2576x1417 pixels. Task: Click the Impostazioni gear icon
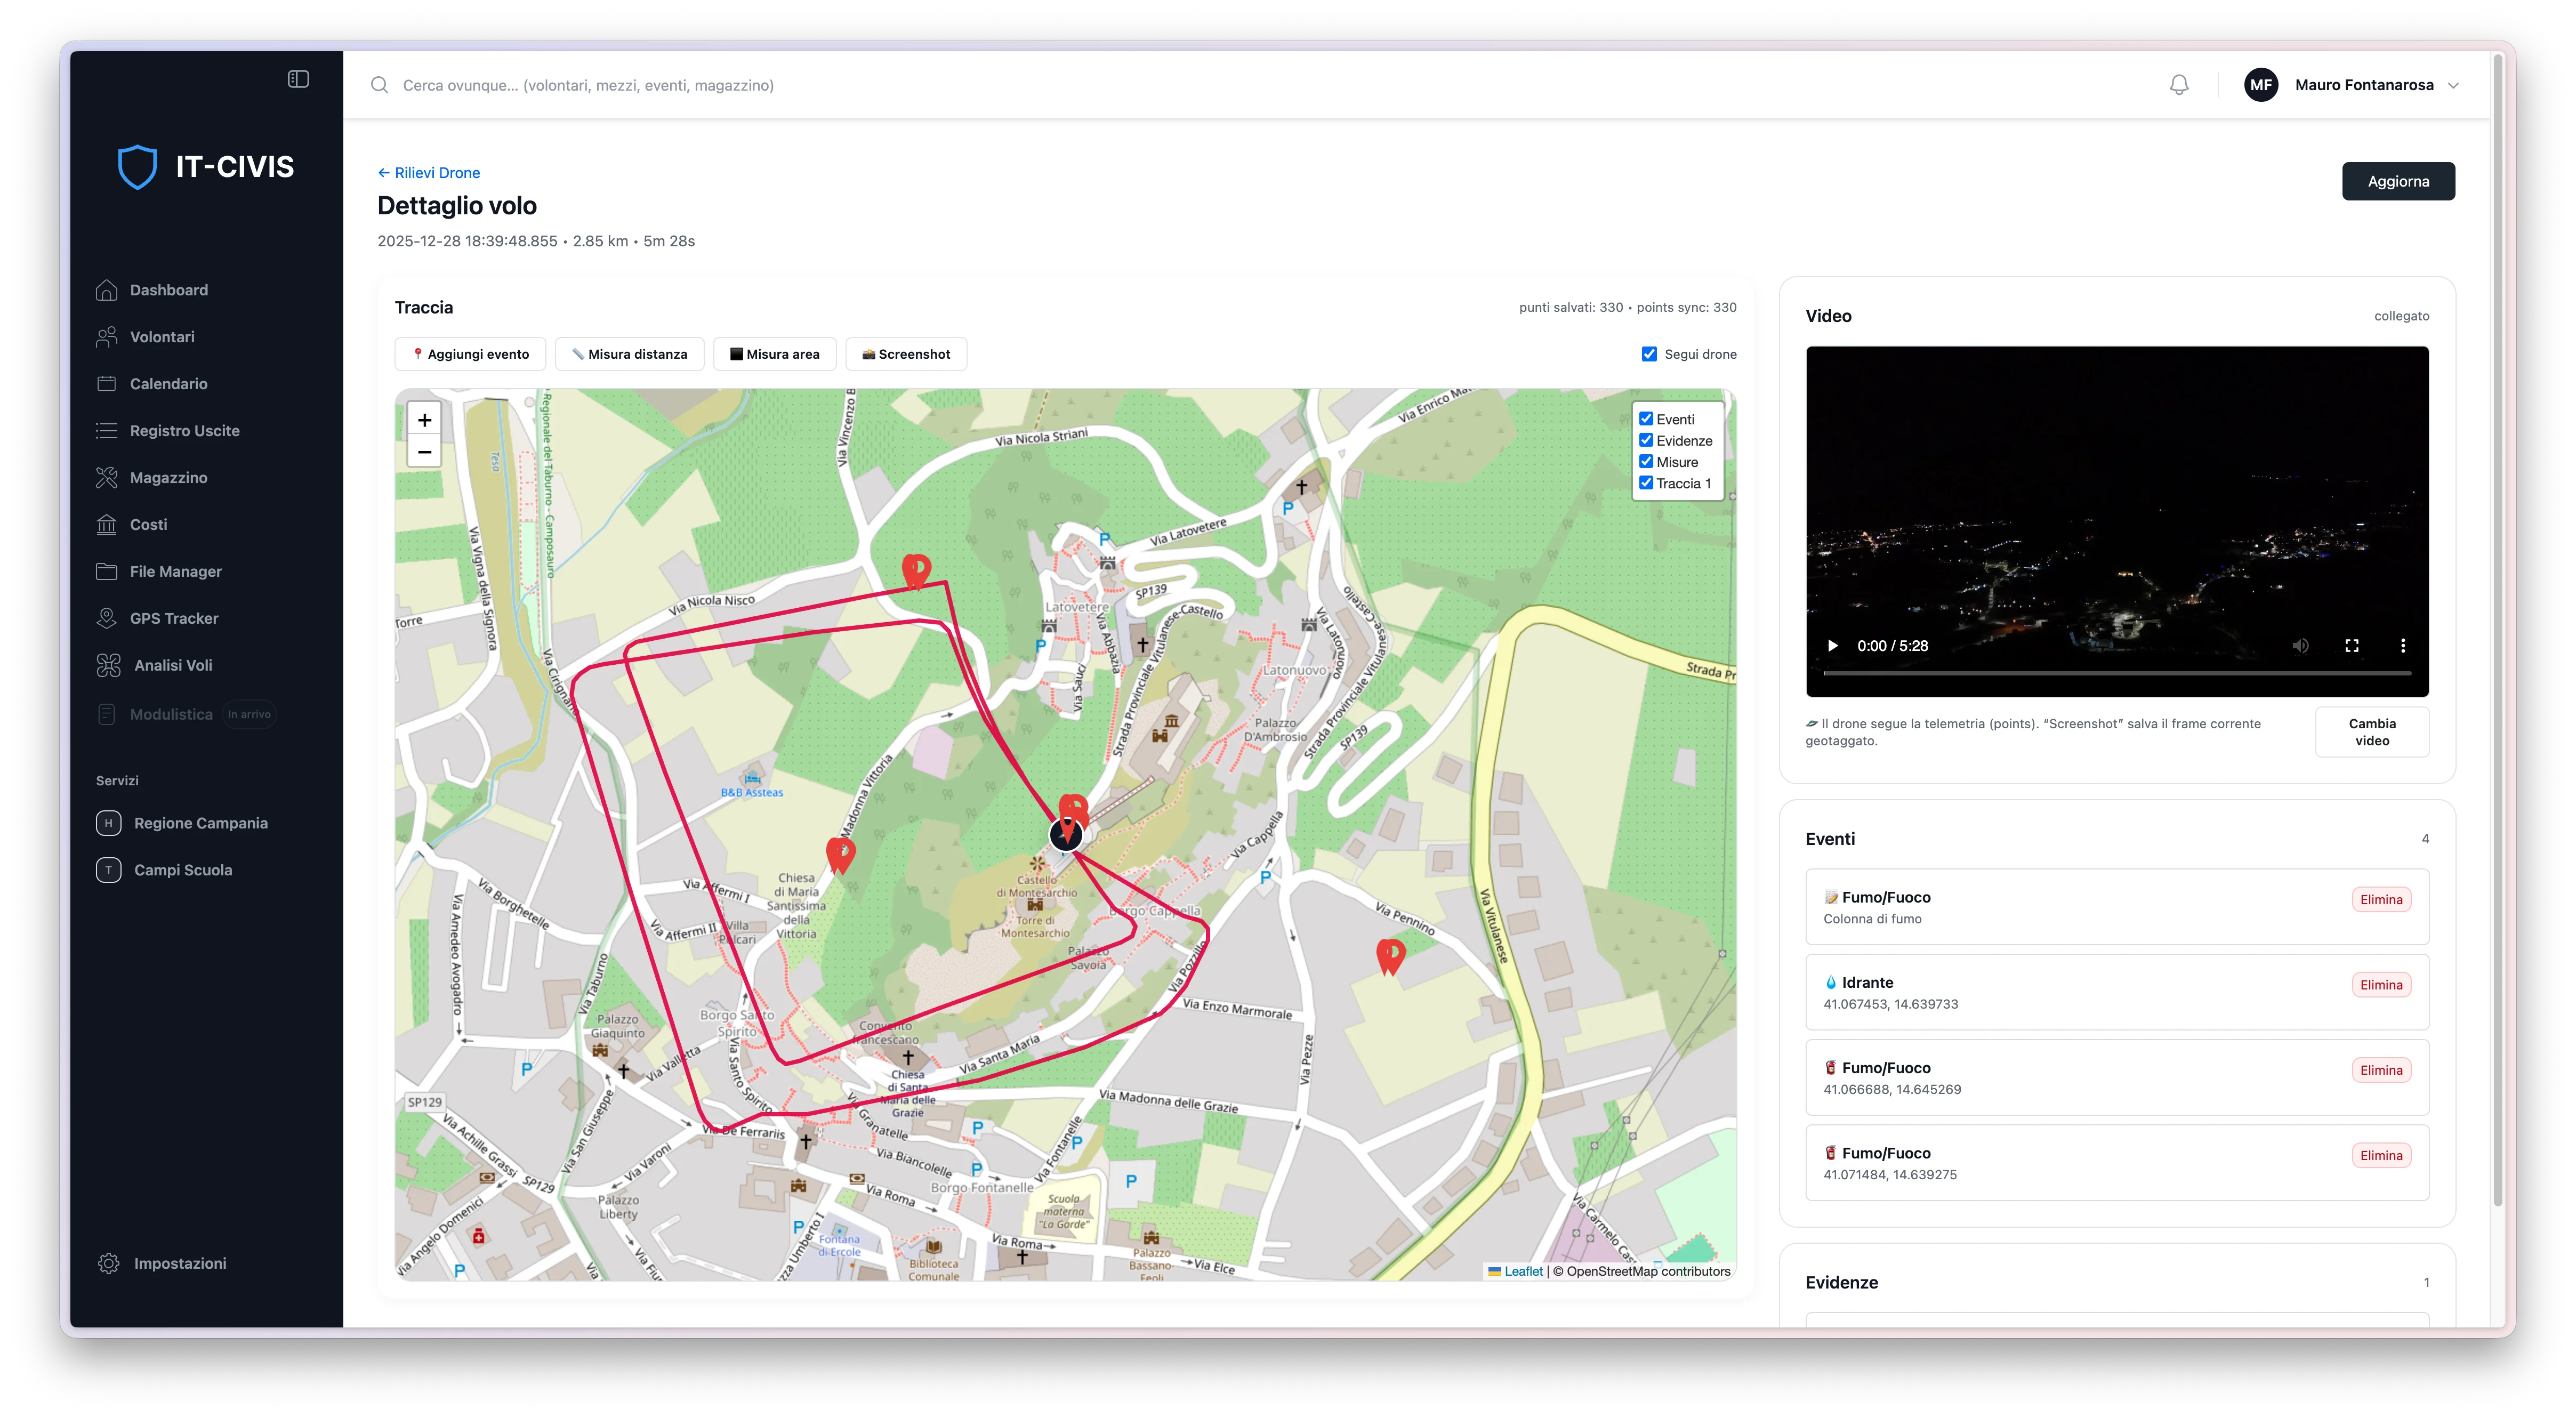109,1263
